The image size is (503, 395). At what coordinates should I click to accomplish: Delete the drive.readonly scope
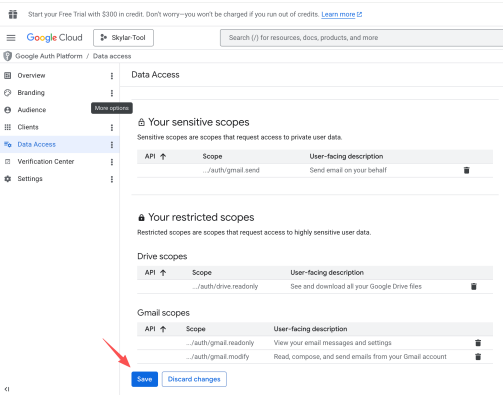click(474, 286)
